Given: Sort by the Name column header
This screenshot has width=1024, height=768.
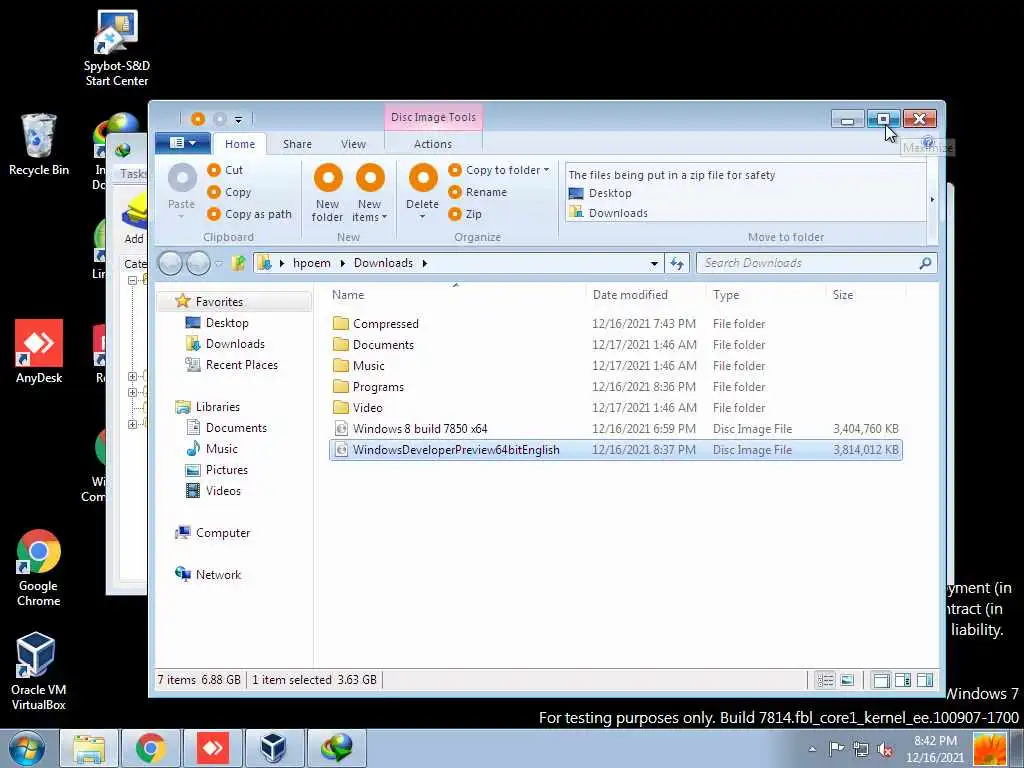Looking at the screenshot, I should click(x=456, y=295).
